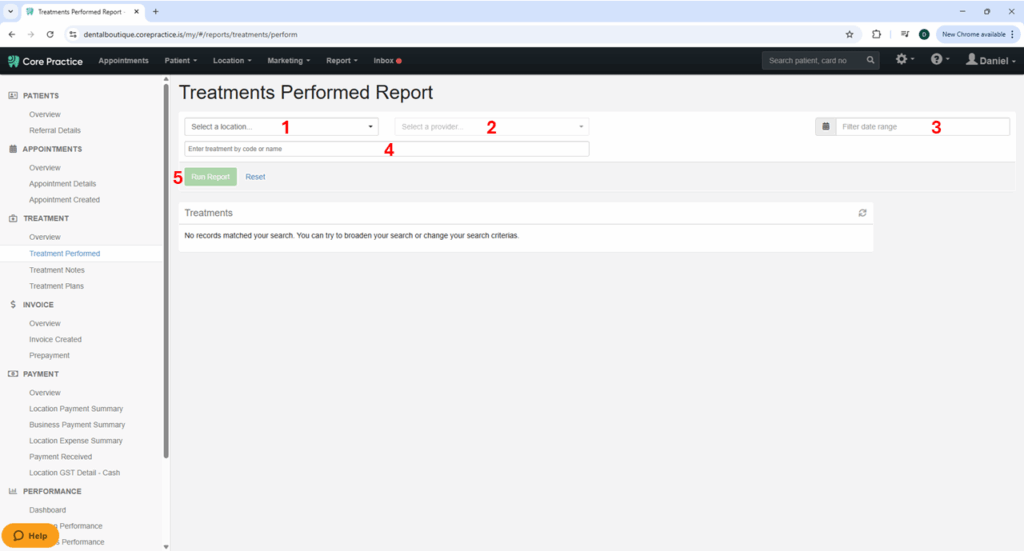Open Treatment Plans in sidebar
The height and width of the screenshot is (551, 1024).
(x=56, y=286)
